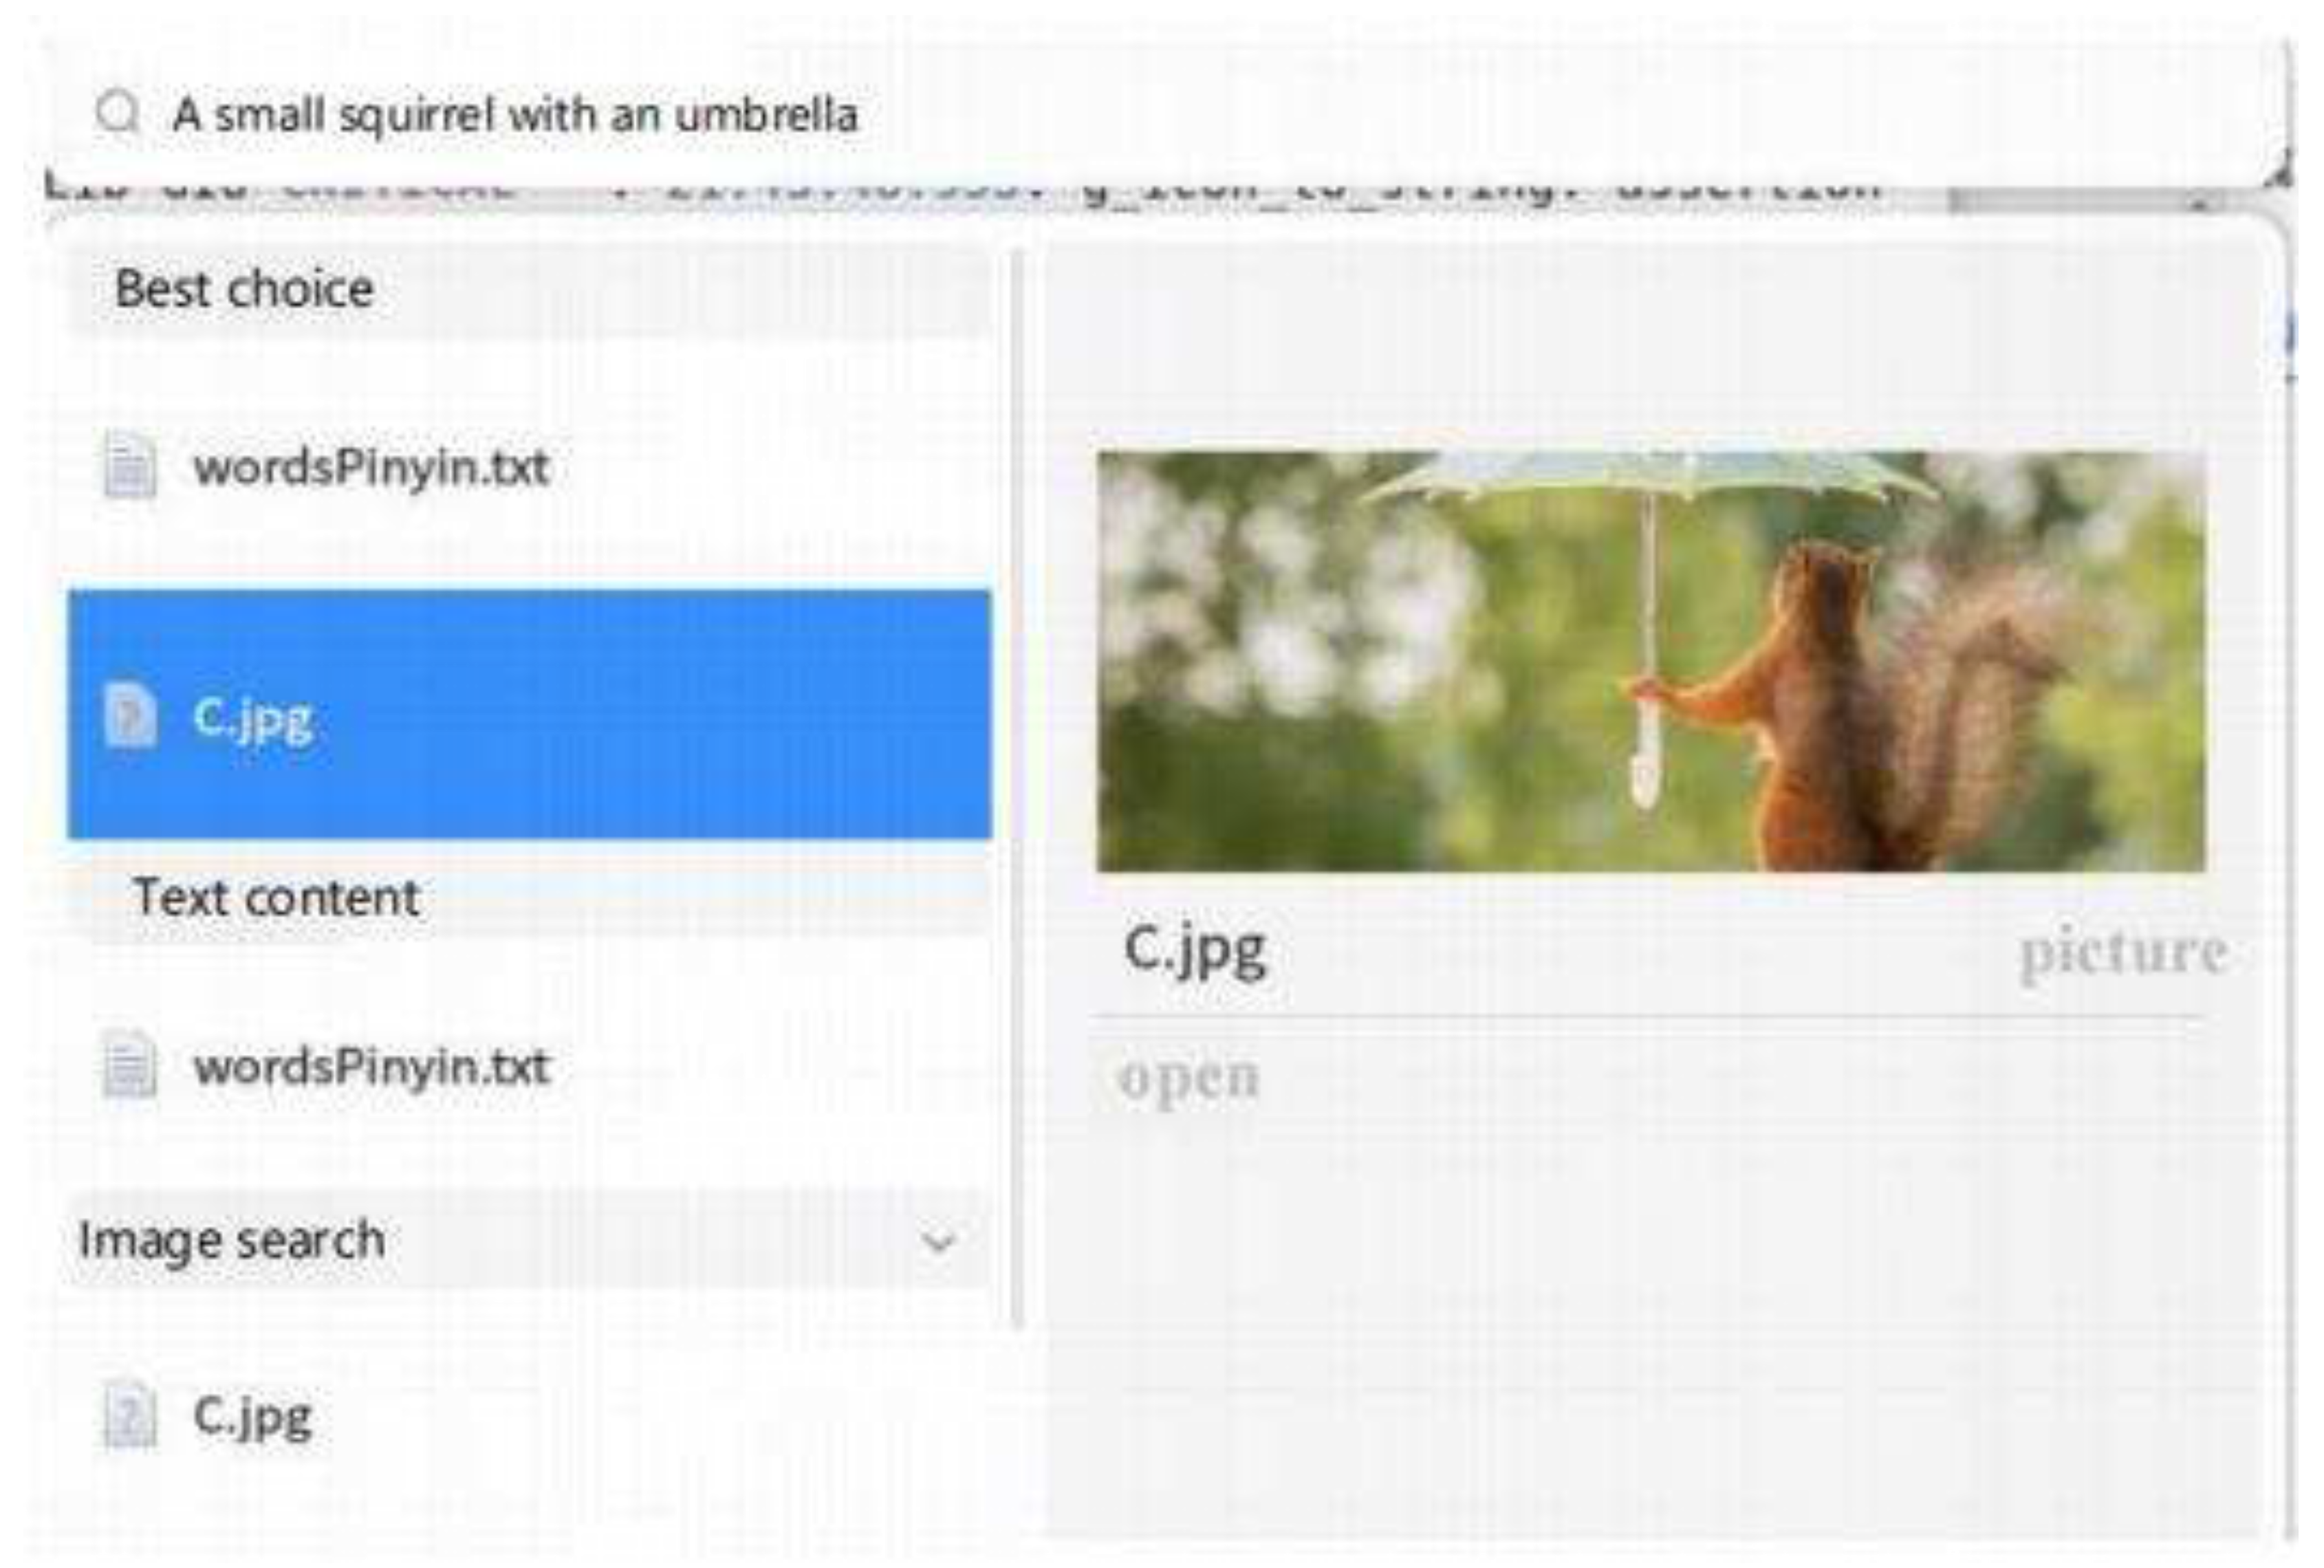Click the vertical scrollbar beside results list
This screenshot has height=1568, width=2324.
(1018, 790)
